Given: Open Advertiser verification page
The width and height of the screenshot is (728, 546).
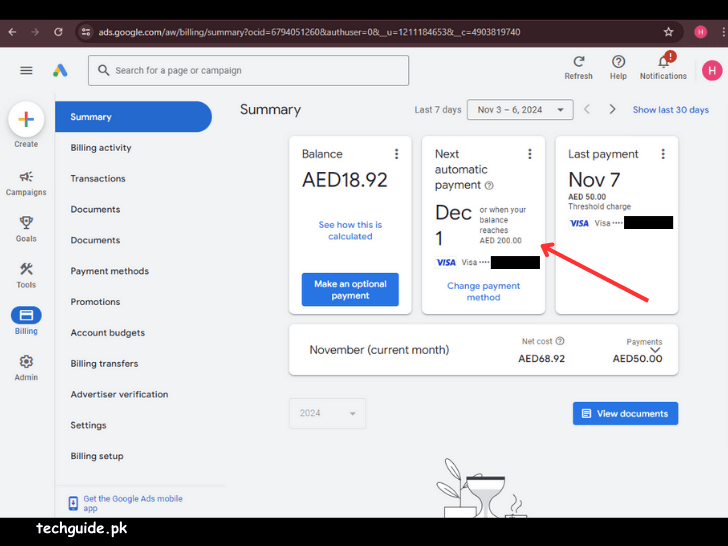Looking at the screenshot, I should pyautogui.click(x=119, y=394).
